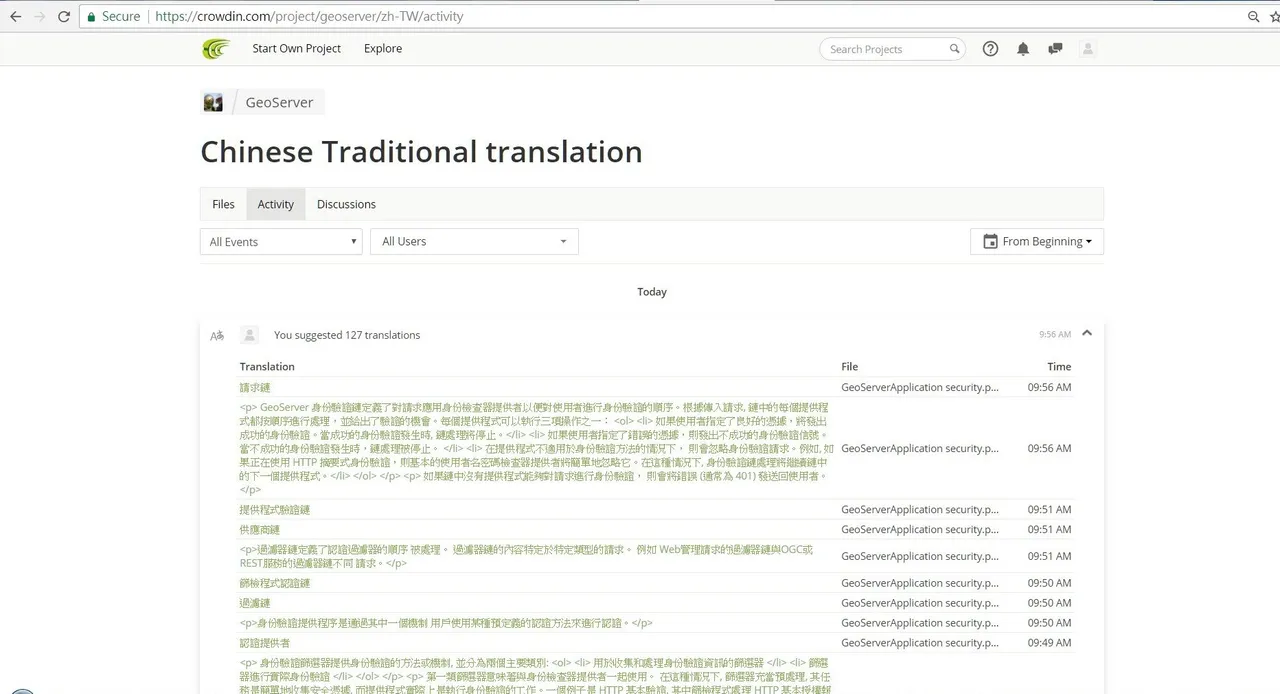Click the translation activity type icon

(217, 335)
